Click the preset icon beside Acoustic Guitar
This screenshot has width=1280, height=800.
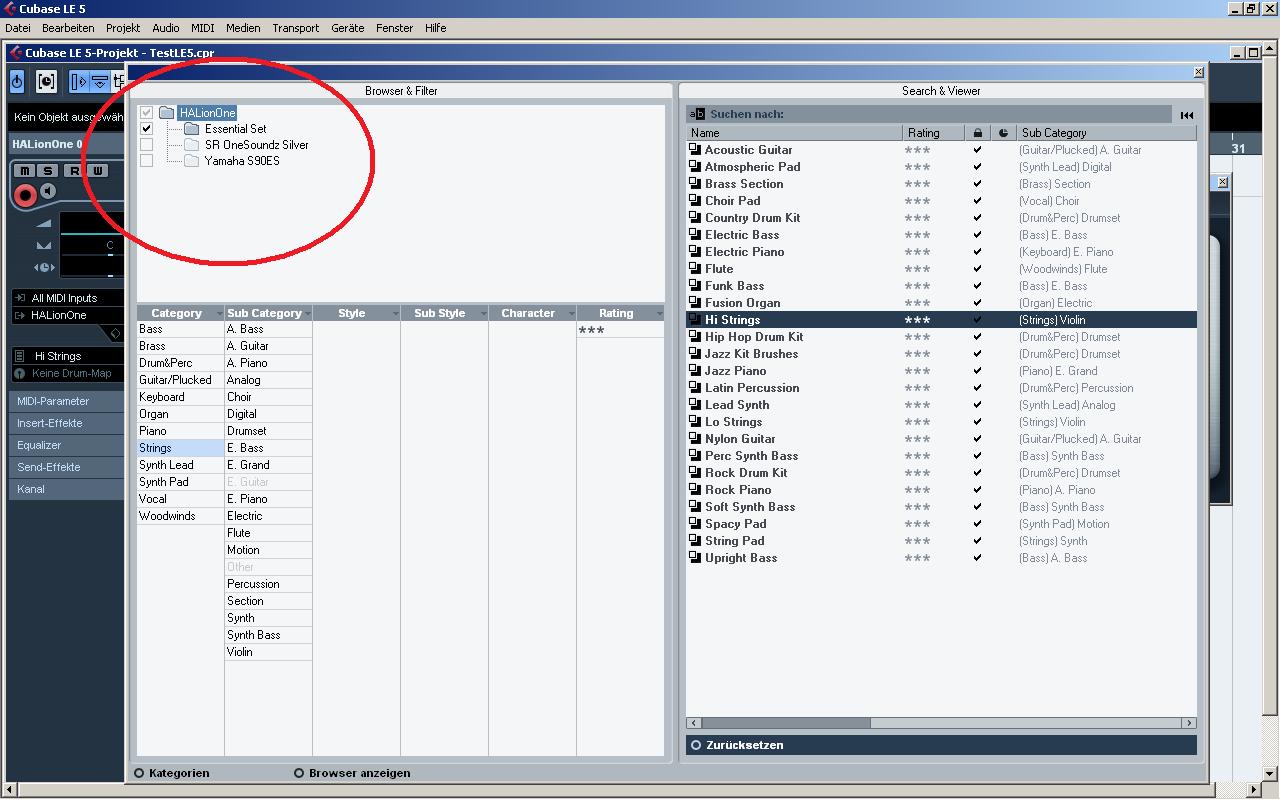(695, 150)
